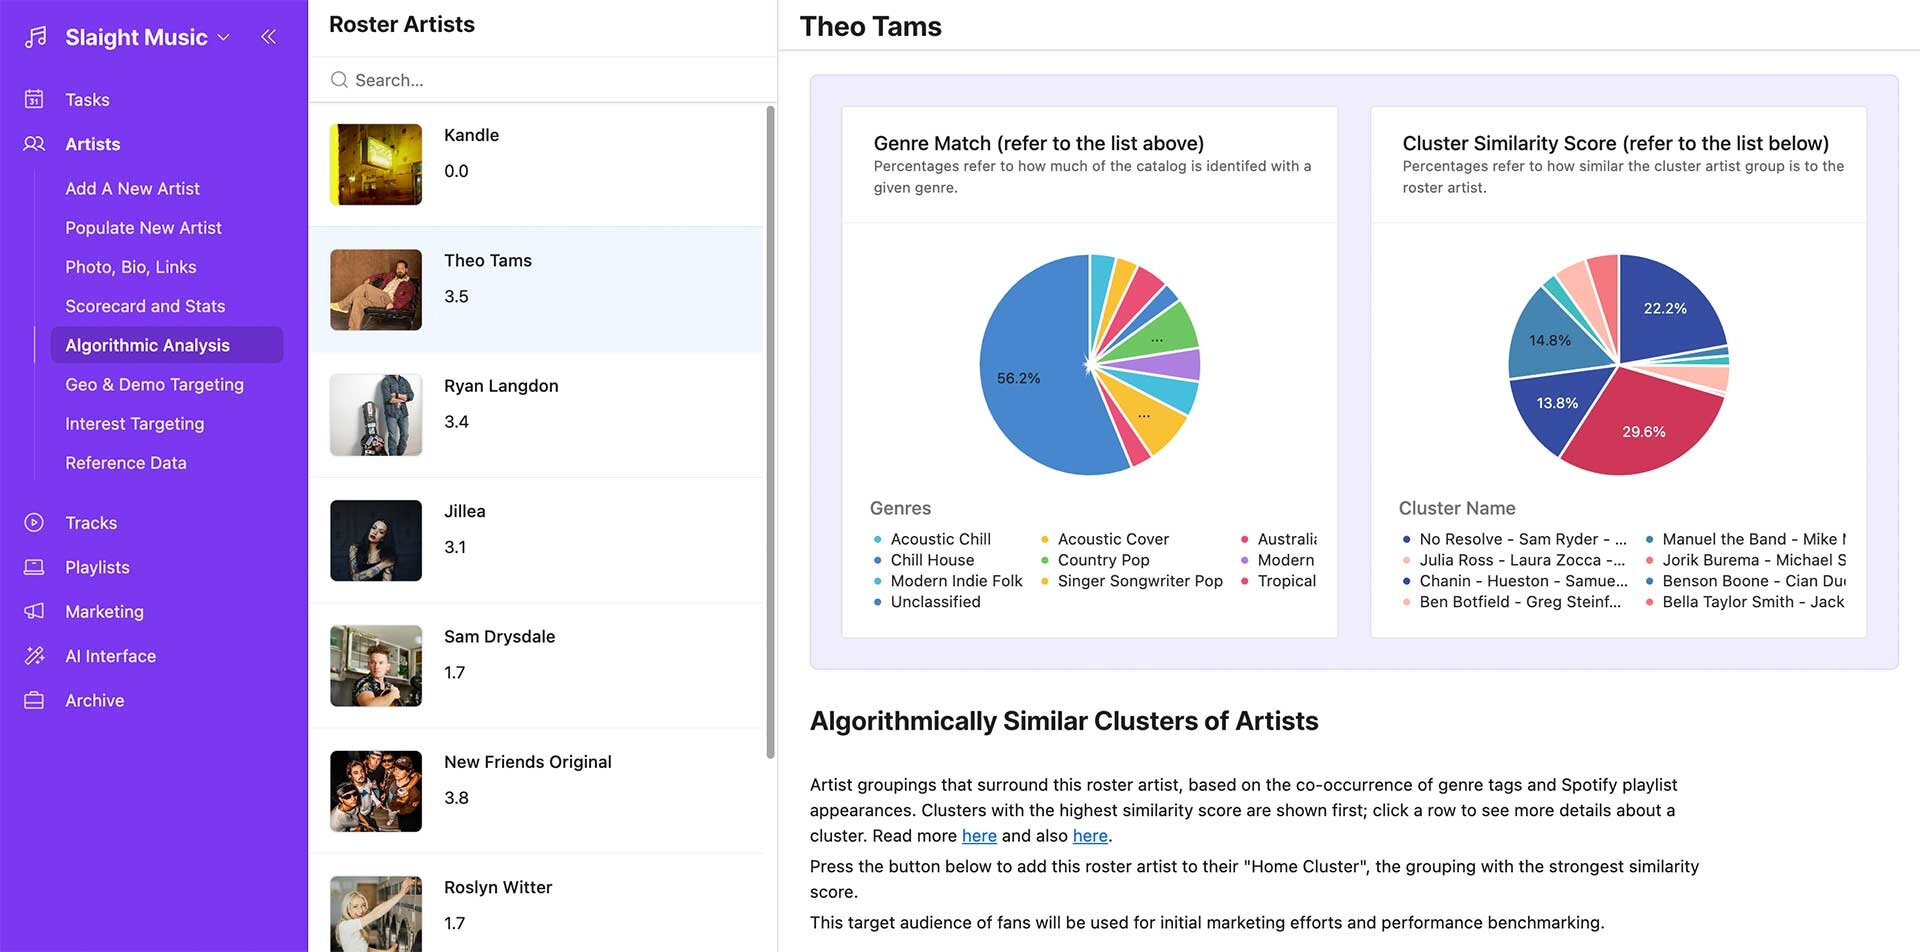This screenshot has width=1920, height=952.
Task: Toggle Benson Boone cluster legend item
Action: [x=1752, y=581]
